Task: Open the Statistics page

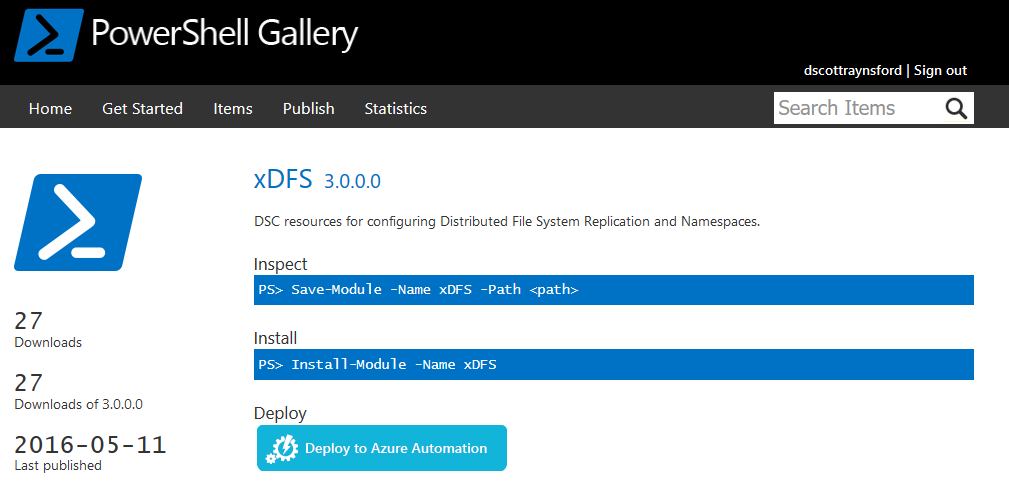Action: click(396, 109)
